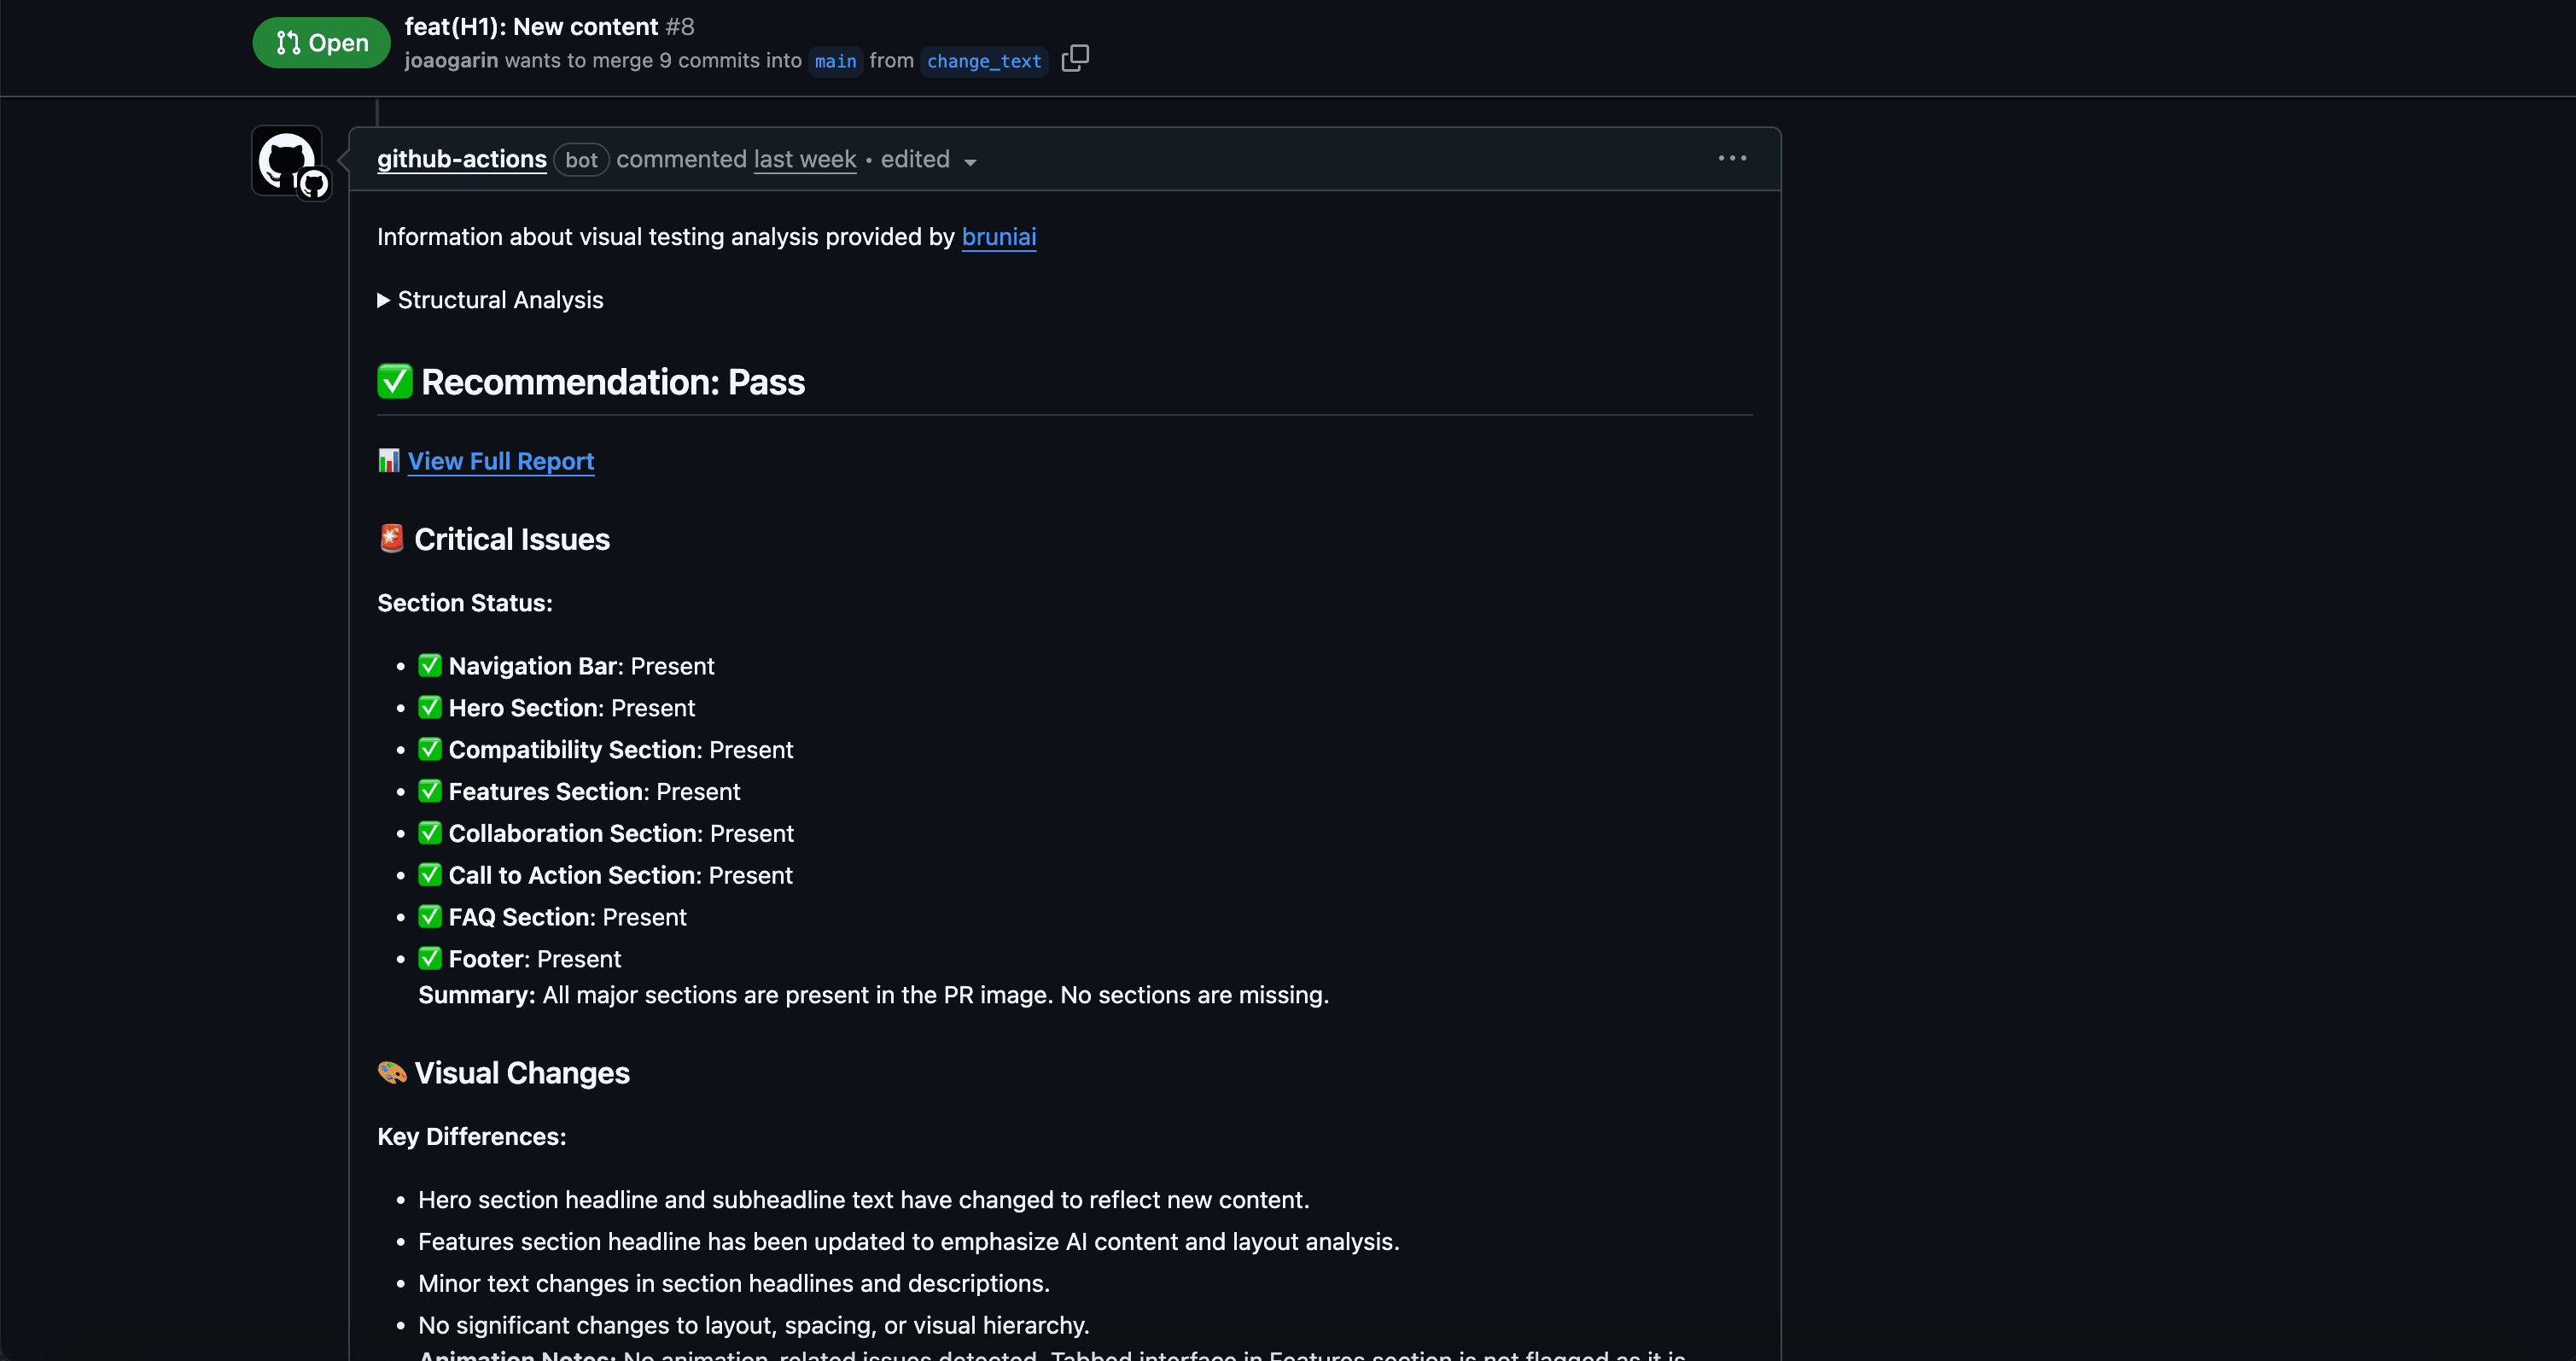Click the change_text branch label
The height and width of the screenshot is (1361, 2576).
pos(983,61)
